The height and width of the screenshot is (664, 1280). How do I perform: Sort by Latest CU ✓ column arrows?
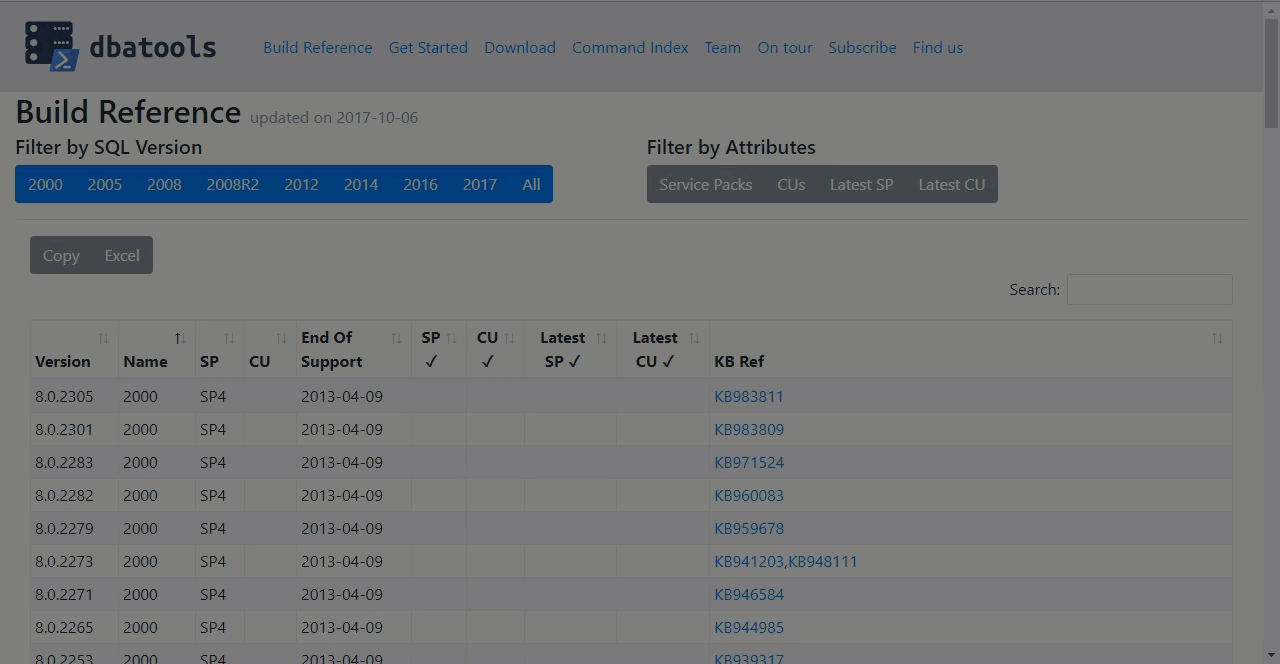click(694, 339)
